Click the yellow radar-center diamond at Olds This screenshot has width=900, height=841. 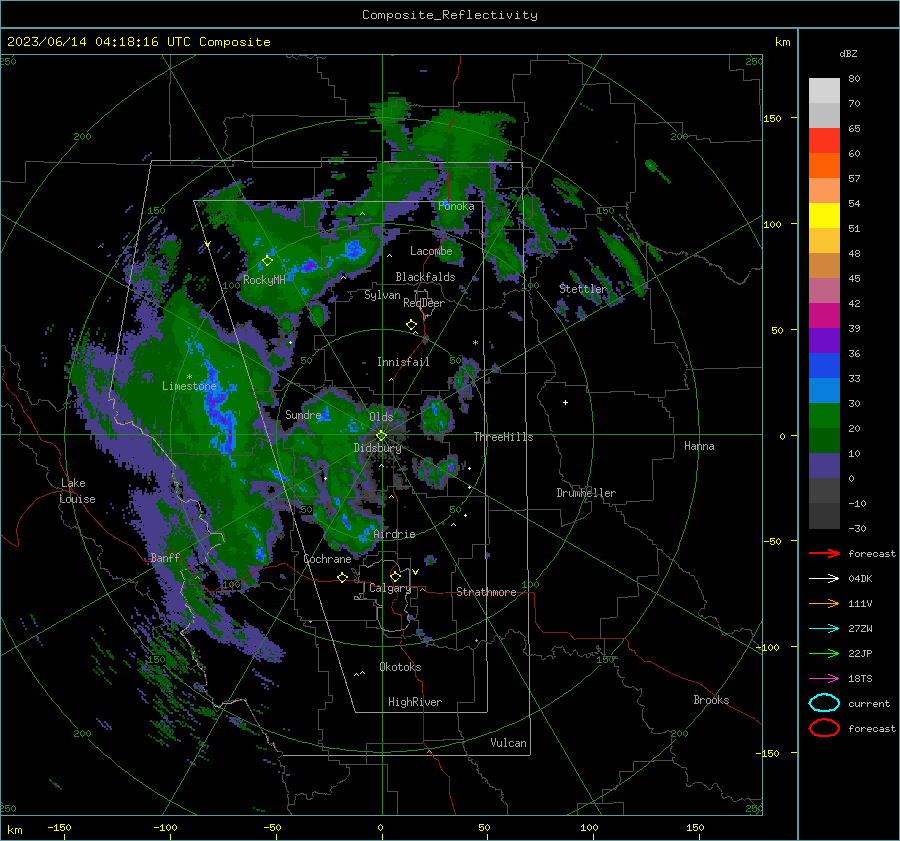[x=381, y=436]
